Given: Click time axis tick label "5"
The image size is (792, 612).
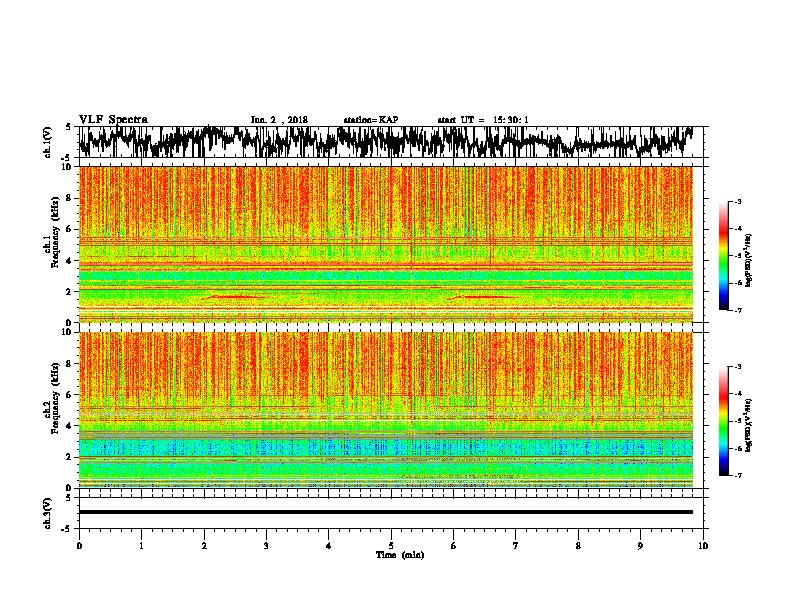Looking at the screenshot, I should 391,546.
